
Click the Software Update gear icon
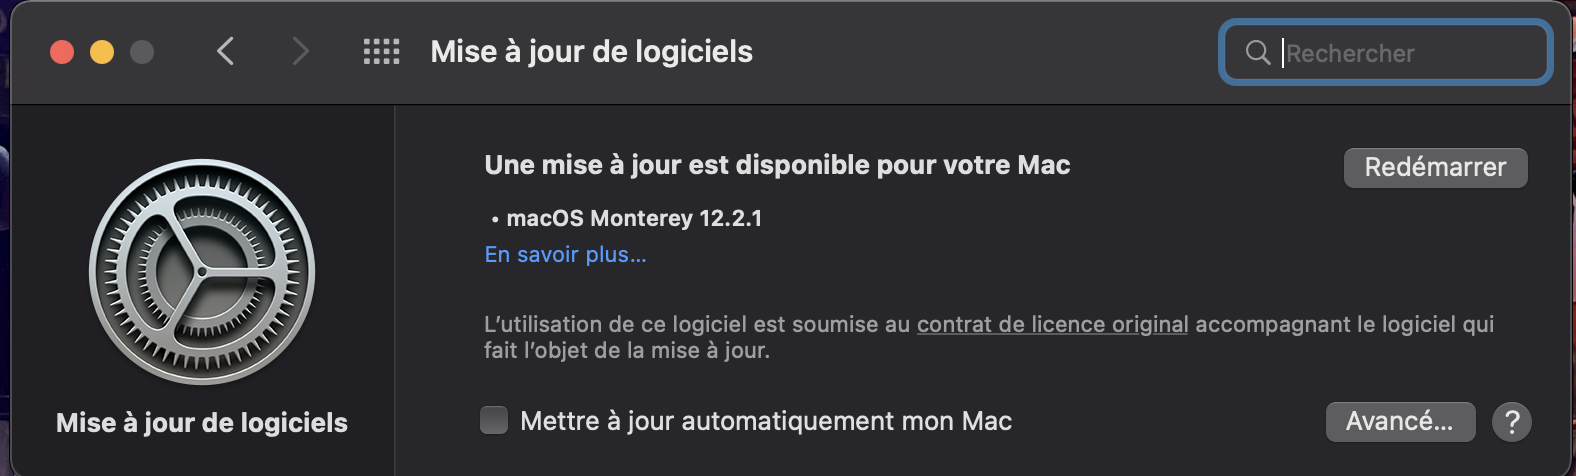[x=202, y=272]
